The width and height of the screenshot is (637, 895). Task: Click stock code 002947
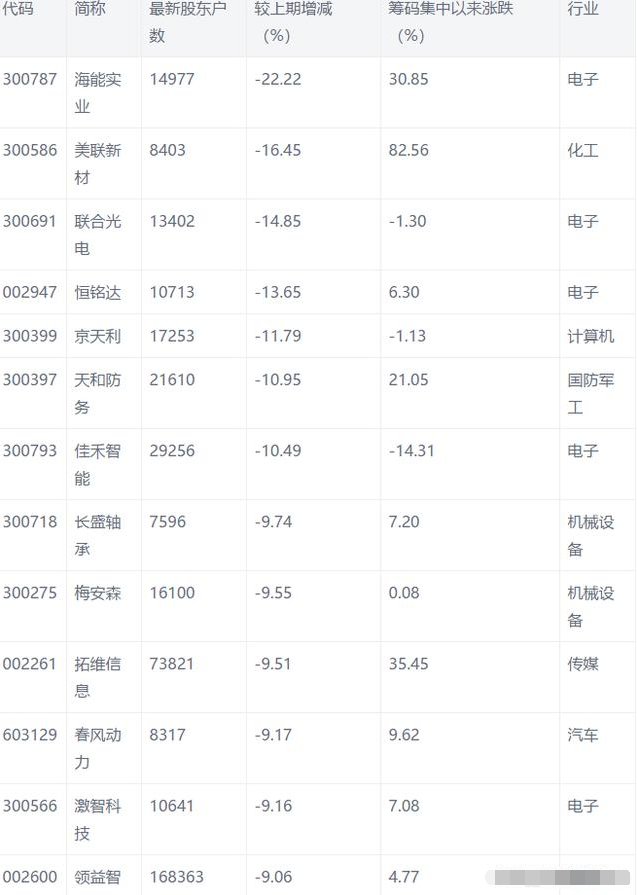tap(31, 292)
